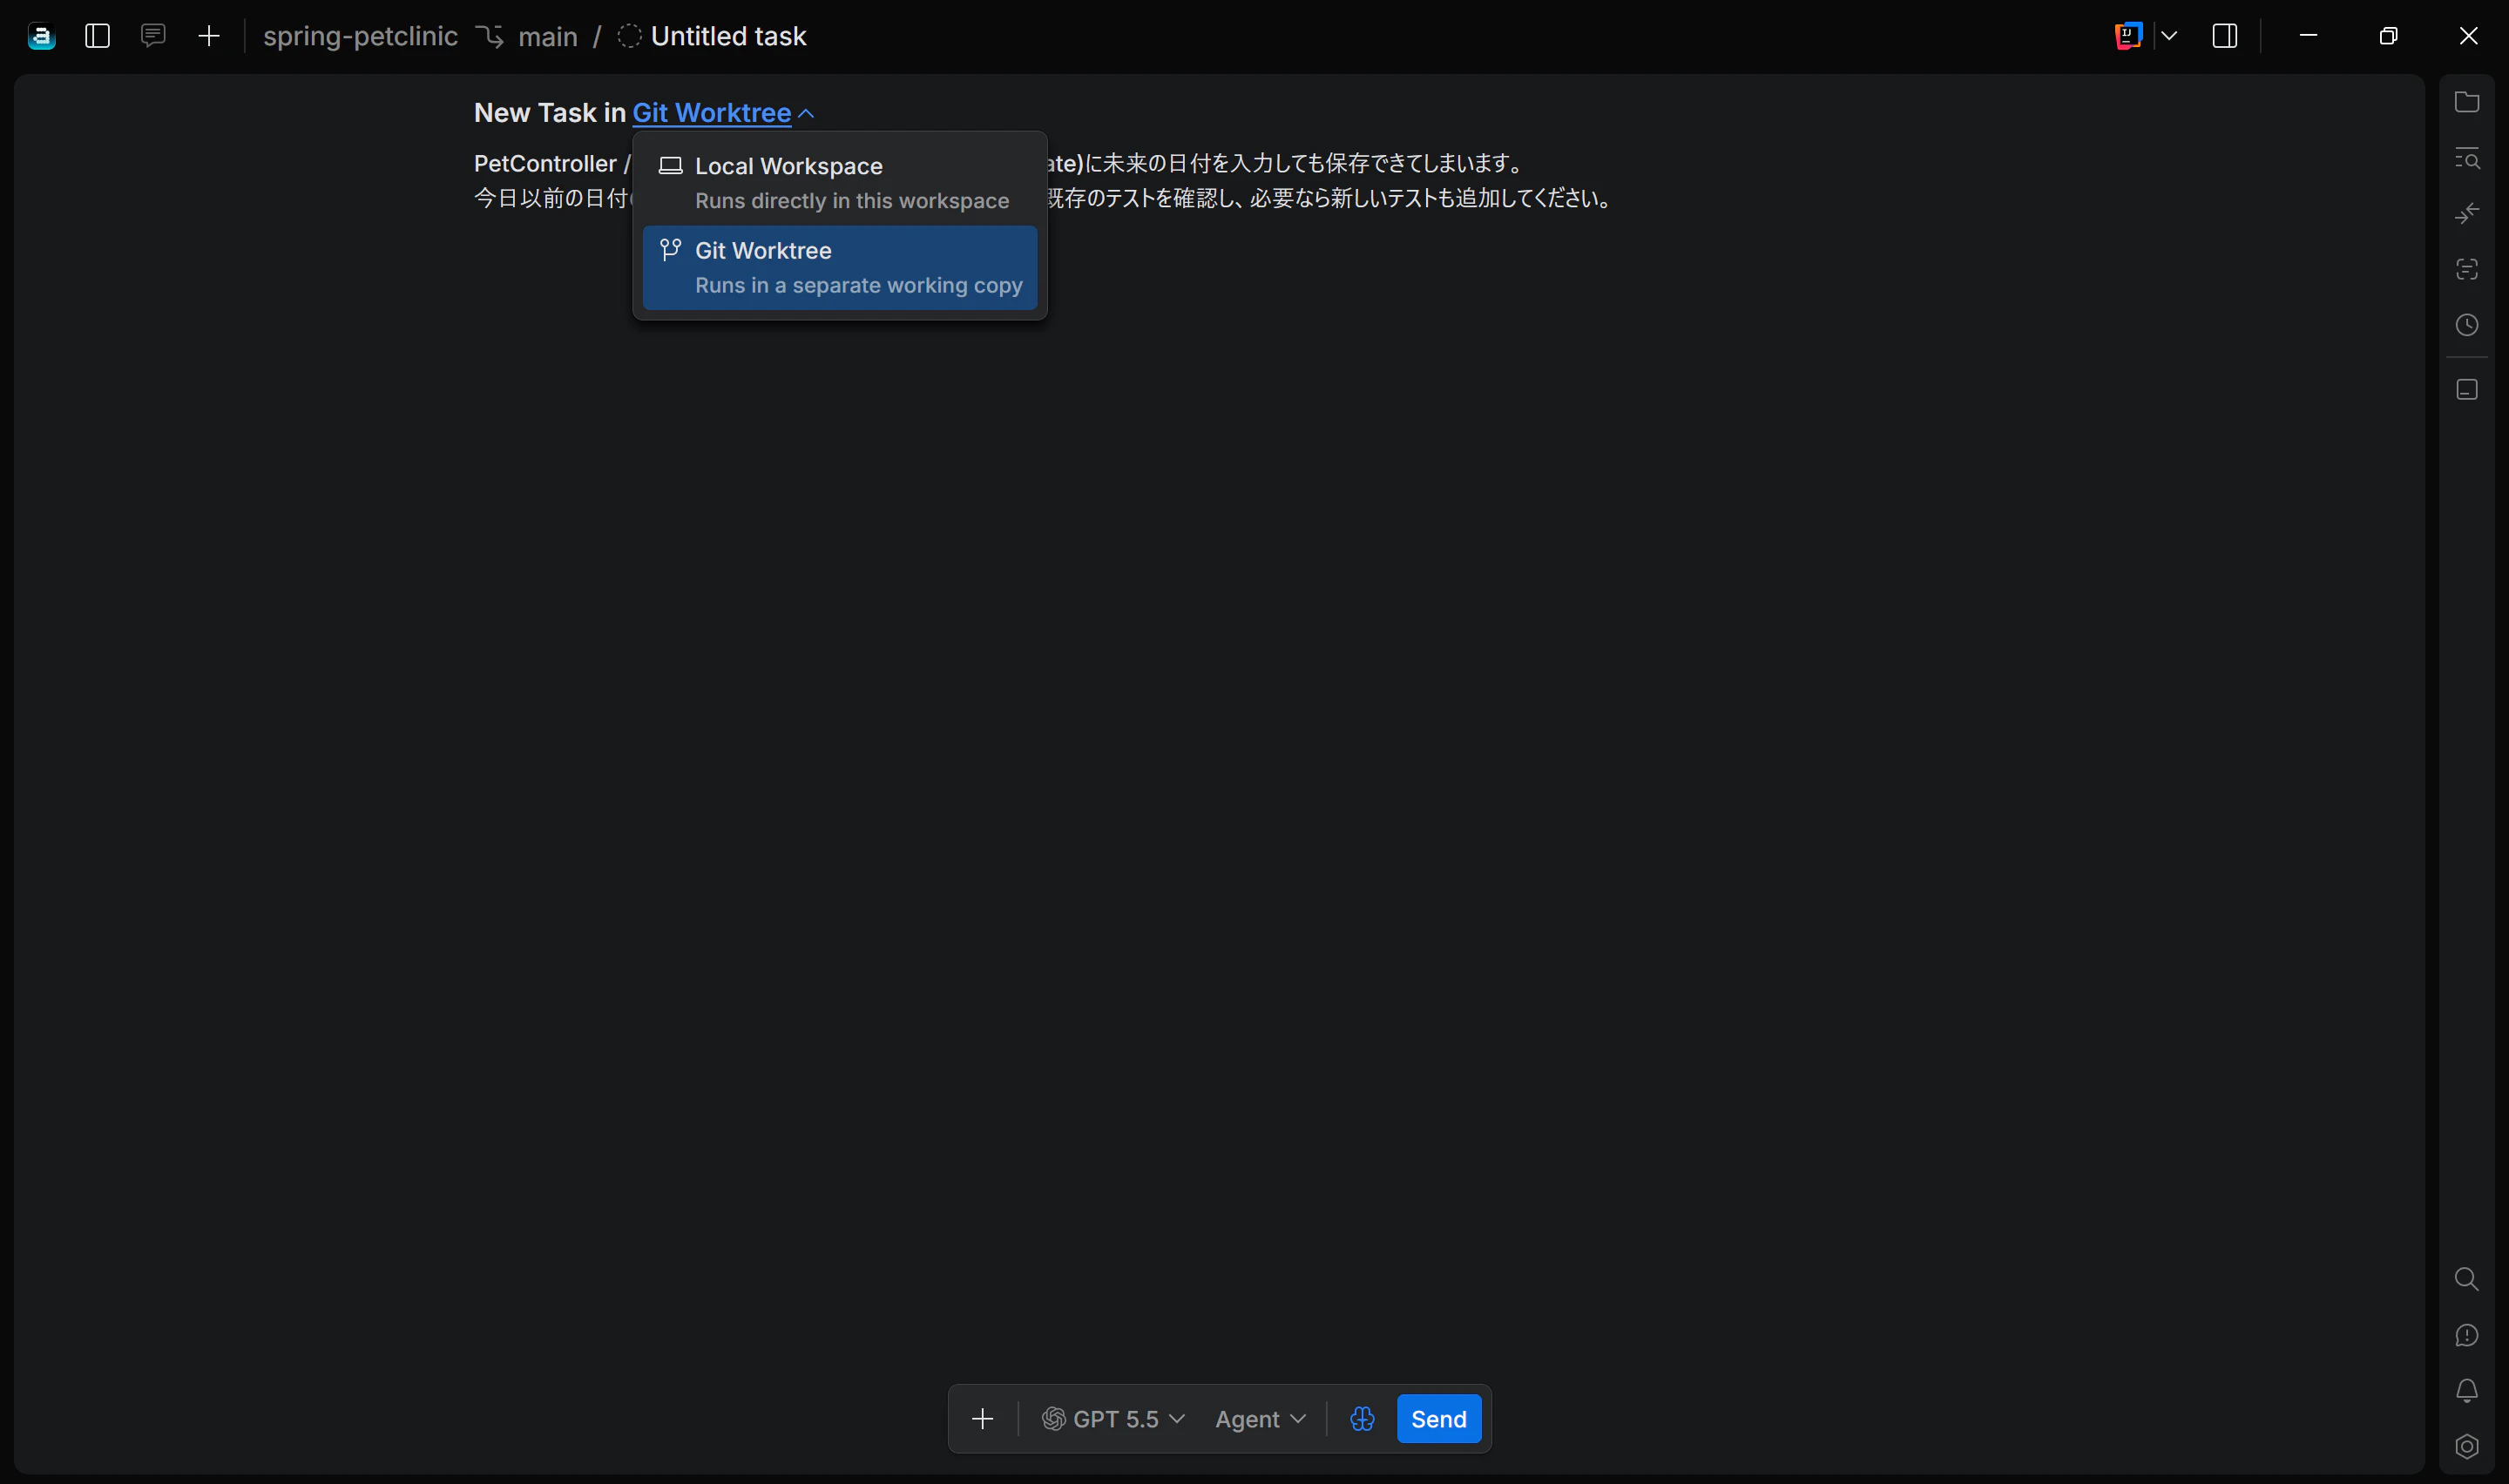Open the feedback bubble icon with exclamation mark
This screenshot has height=1484, width=2509.
(x=2467, y=1335)
